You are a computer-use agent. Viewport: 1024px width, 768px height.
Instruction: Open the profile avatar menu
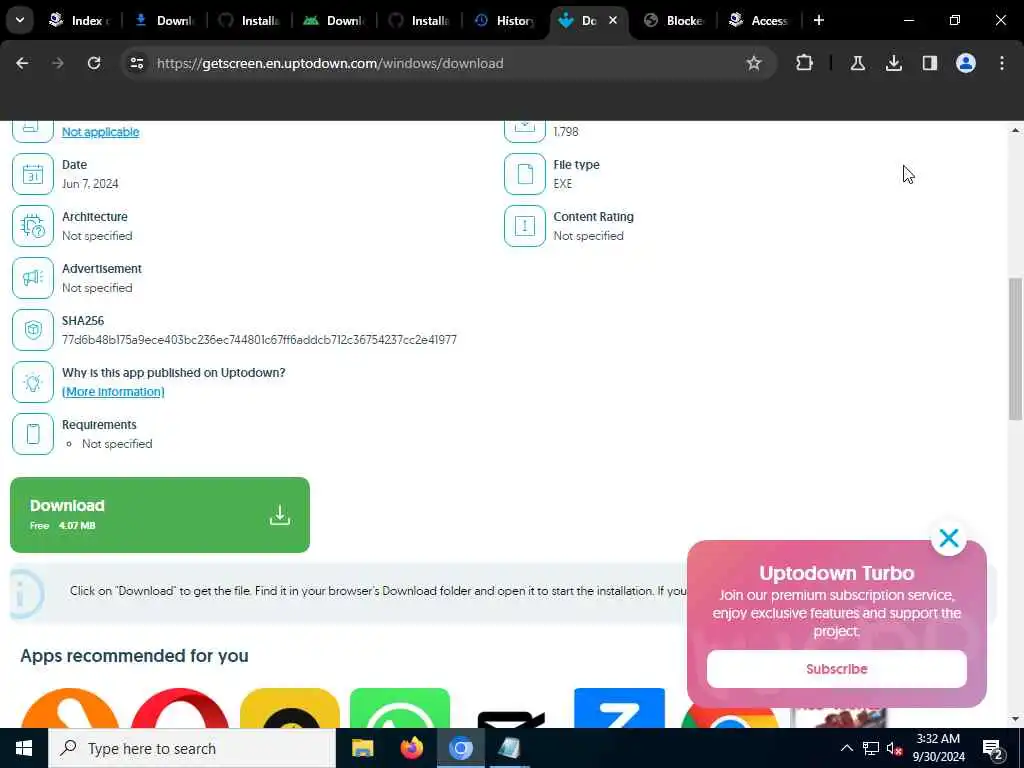click(x=966, y=63)
